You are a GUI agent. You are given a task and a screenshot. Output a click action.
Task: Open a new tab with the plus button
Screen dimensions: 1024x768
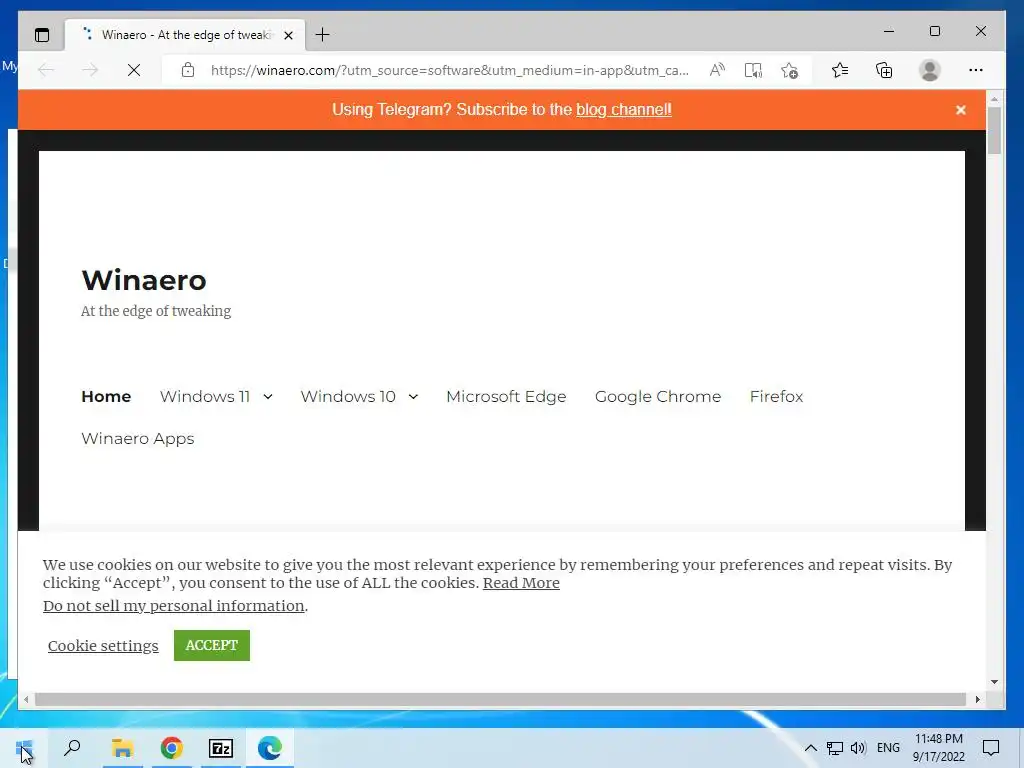322,35
